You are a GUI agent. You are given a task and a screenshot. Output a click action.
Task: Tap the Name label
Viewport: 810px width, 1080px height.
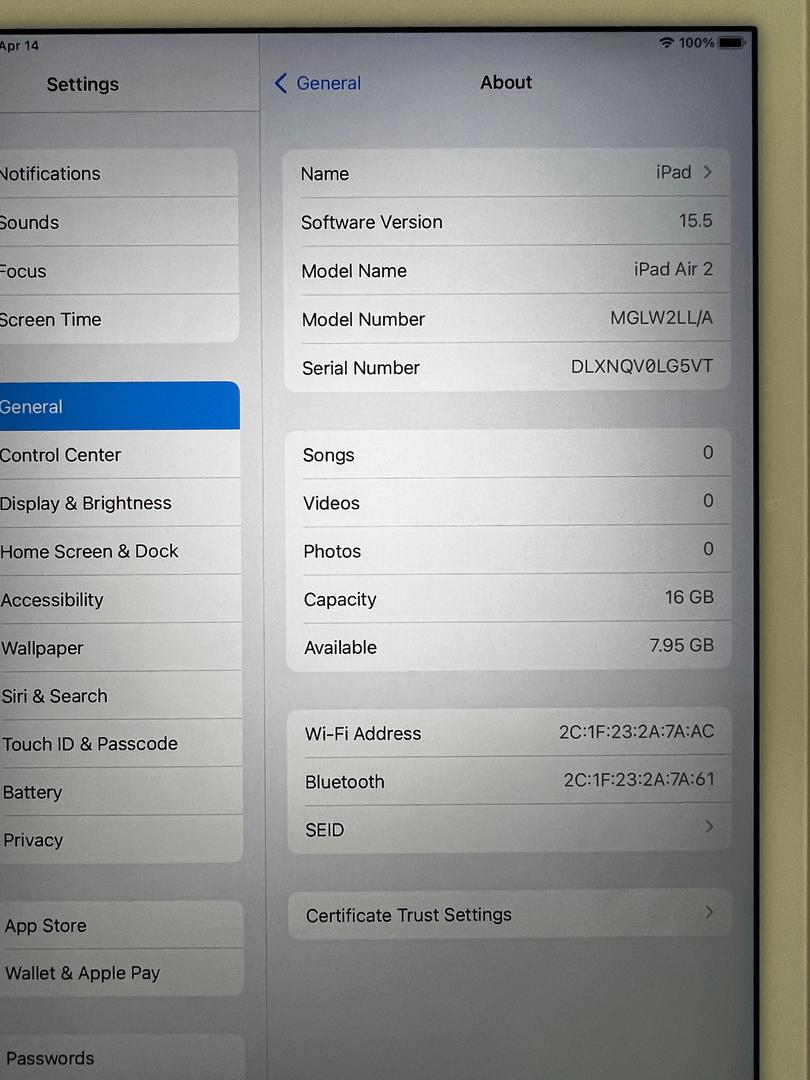tap(324, 174)
